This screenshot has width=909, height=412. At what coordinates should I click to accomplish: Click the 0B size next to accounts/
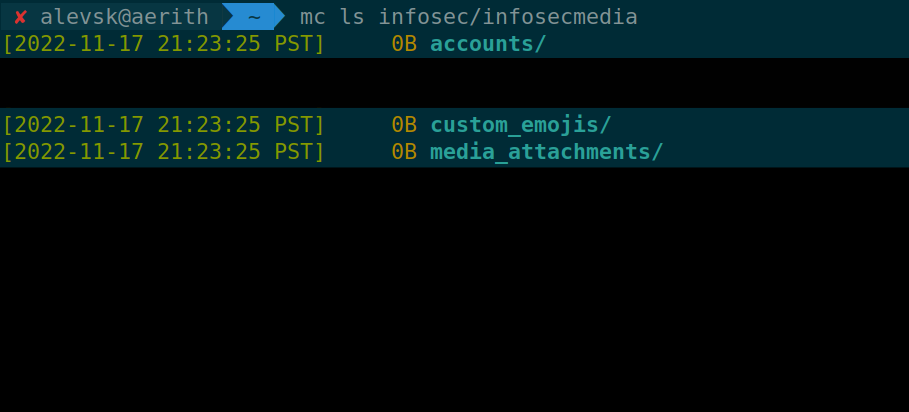[404, 44]
